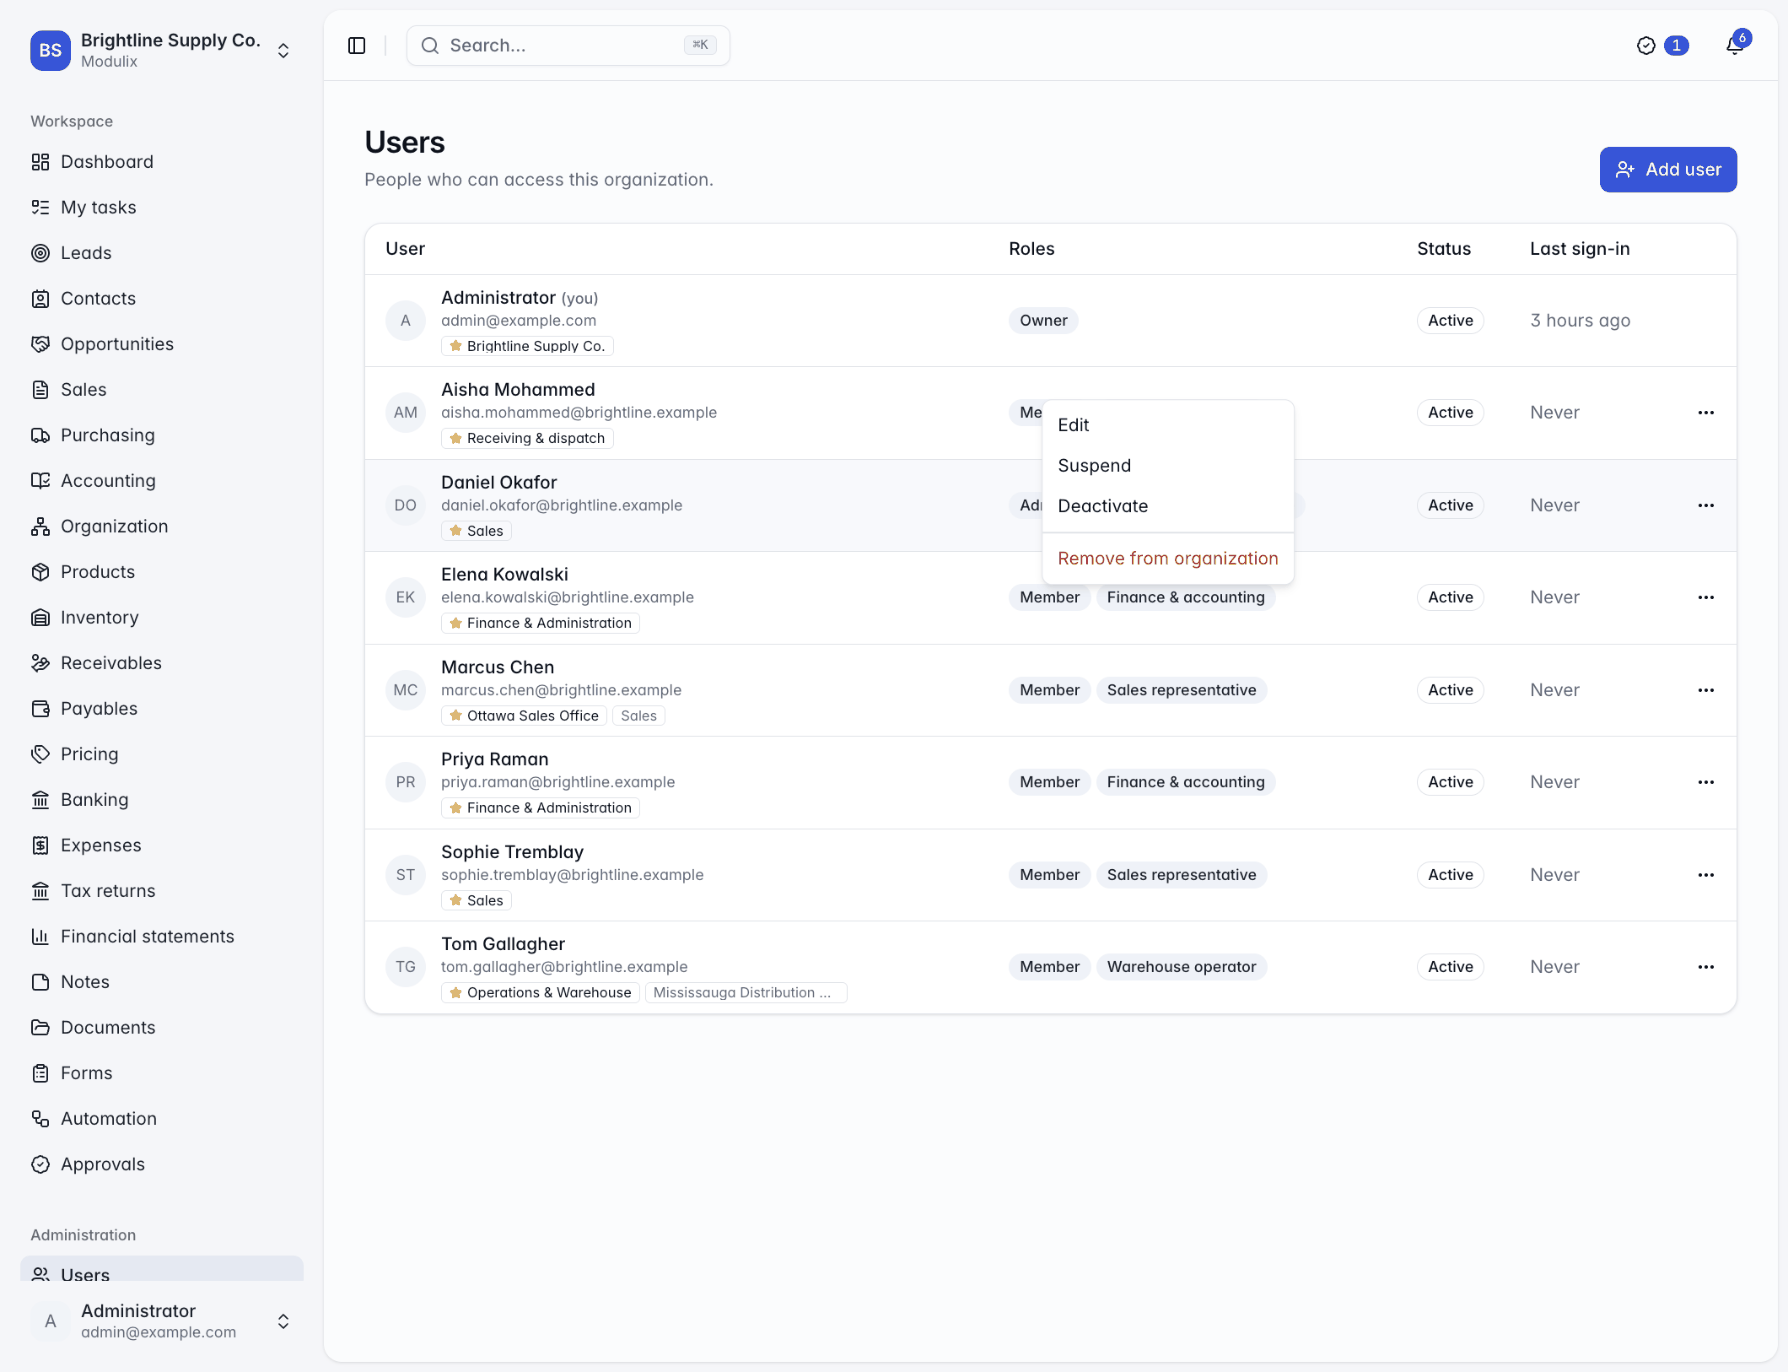Choose Suspend in the context menu
Viewport: 1788px width, 1372px height.
[1168, 465]
